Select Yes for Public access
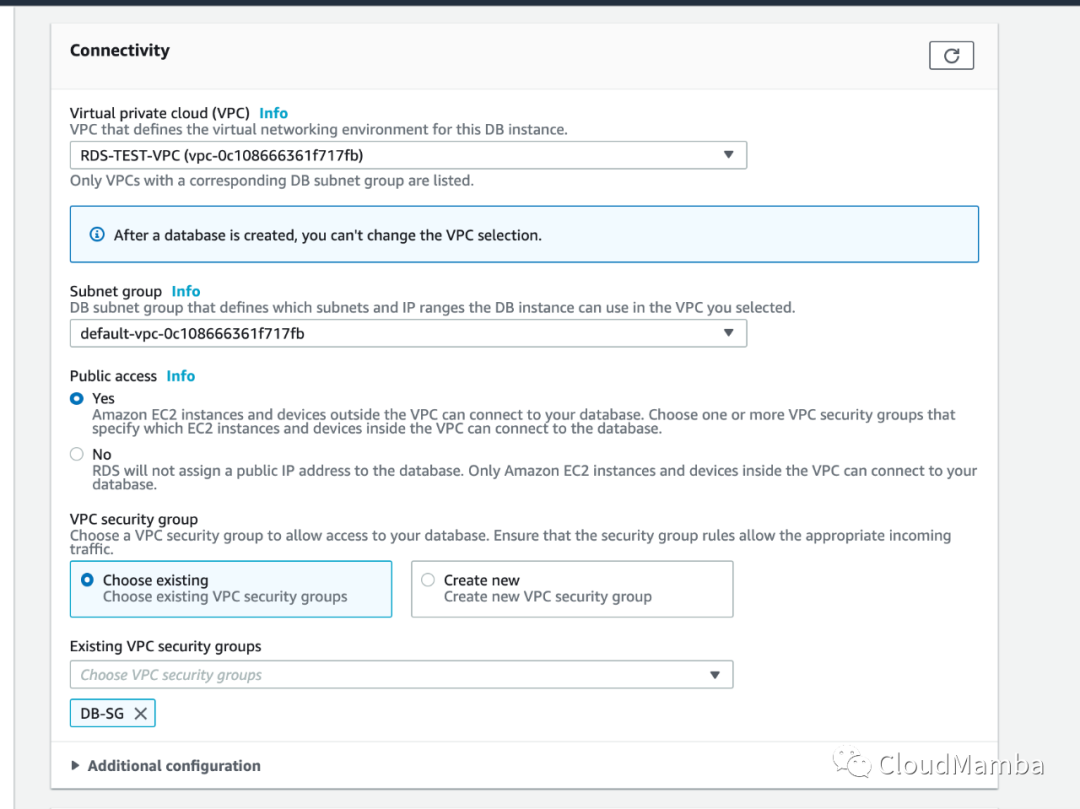This screenshot has width=1080, height=809. click(77, 398)
